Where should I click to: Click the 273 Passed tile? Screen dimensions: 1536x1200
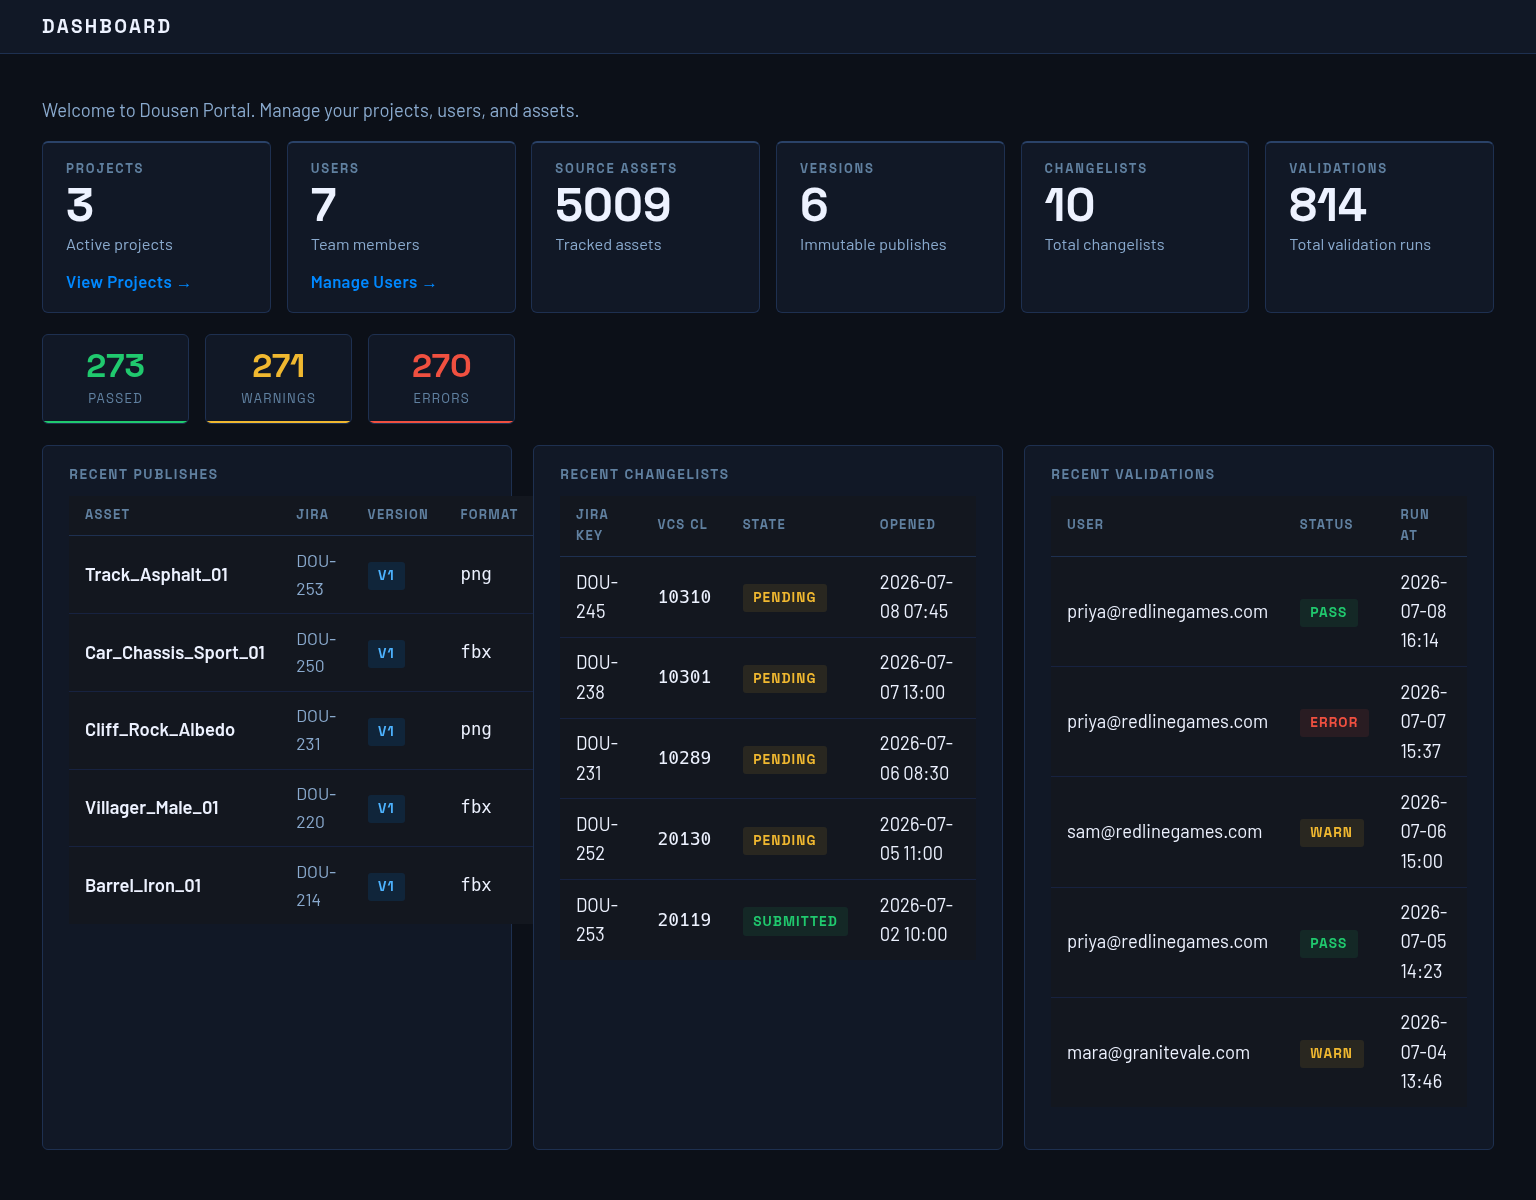(115, 378)
